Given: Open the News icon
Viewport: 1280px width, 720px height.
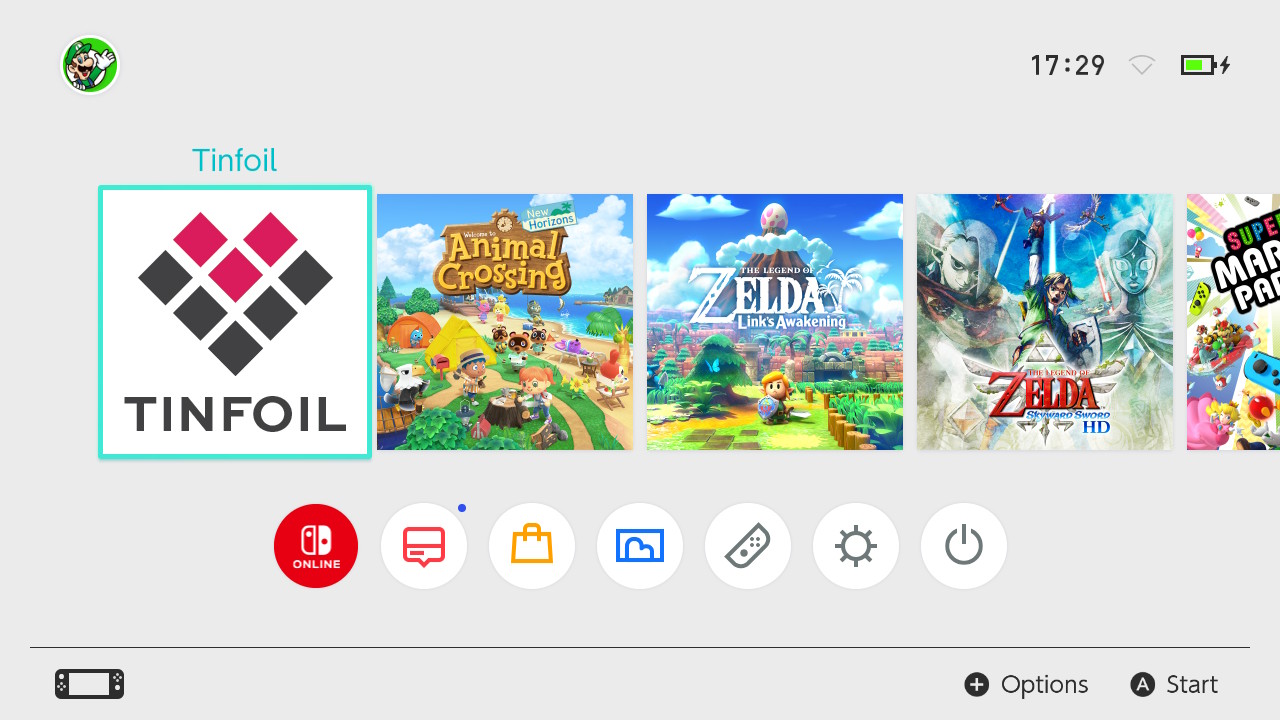Looking at the screenshot, I should (424, 546).
